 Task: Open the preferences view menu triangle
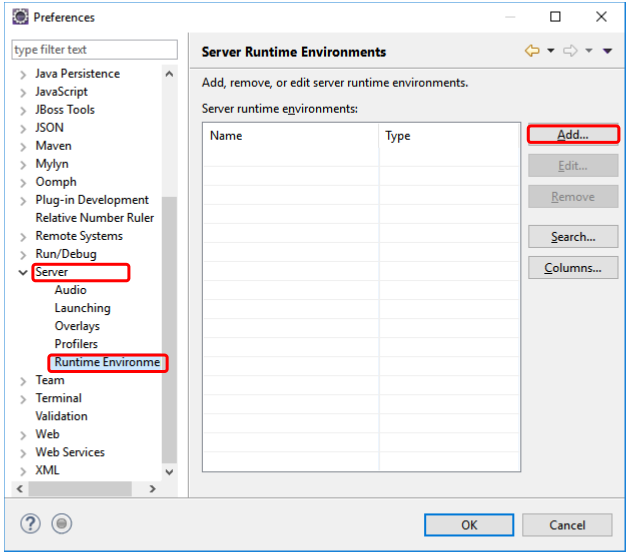607,51
